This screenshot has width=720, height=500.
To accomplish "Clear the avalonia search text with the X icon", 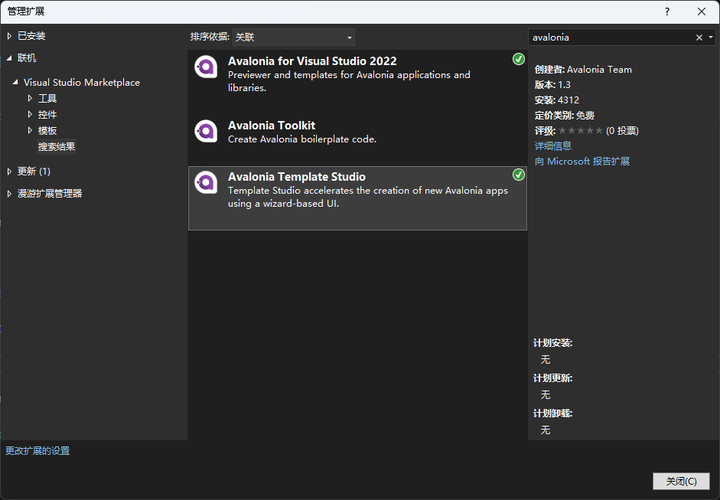I will [x=699, y=37].
